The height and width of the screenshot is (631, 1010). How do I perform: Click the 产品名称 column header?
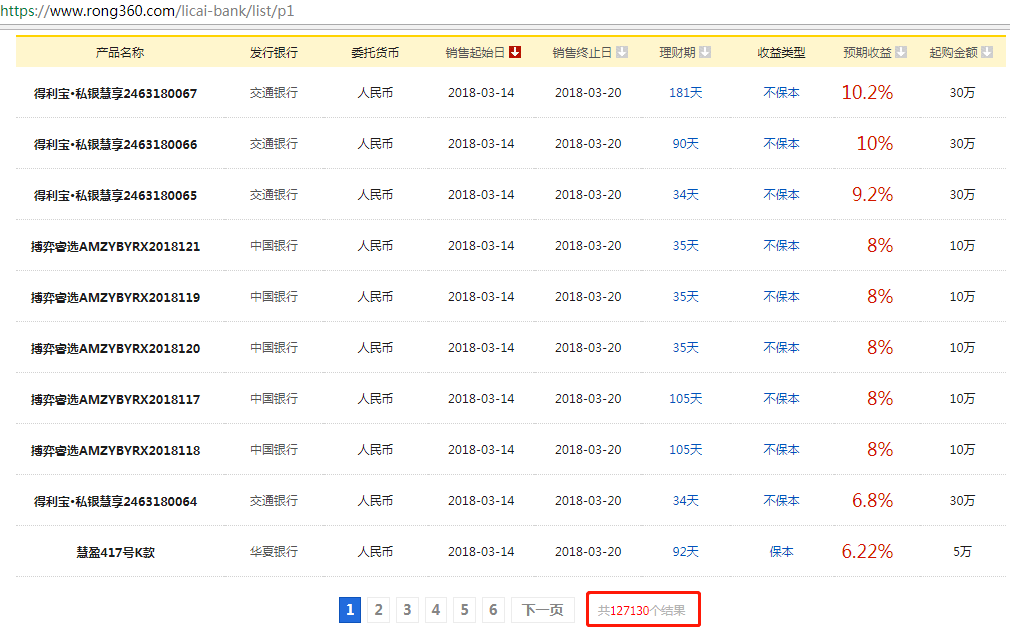click(x=120, y=52)
